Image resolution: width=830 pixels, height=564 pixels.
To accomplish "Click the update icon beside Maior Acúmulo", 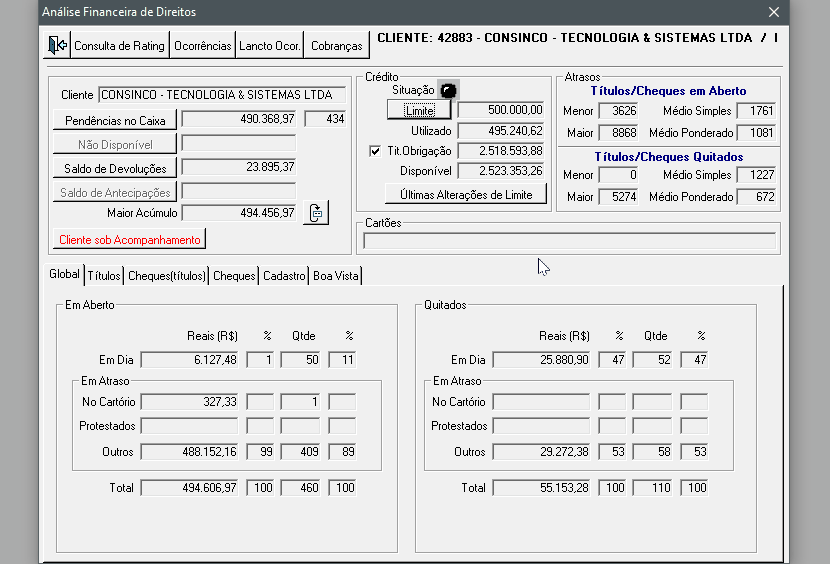I will tap(316, 212).
